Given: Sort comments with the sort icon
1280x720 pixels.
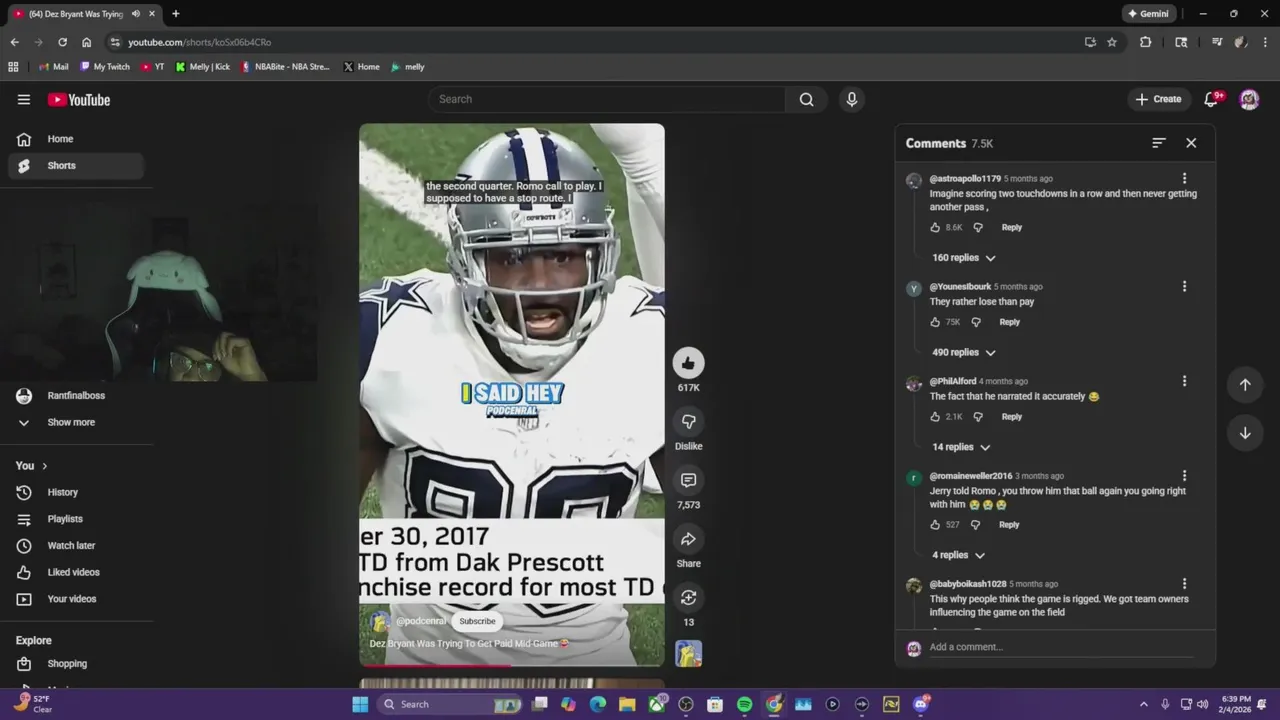Looking at the screenshot, I should pyautogui.click(x=1159, y=143).
